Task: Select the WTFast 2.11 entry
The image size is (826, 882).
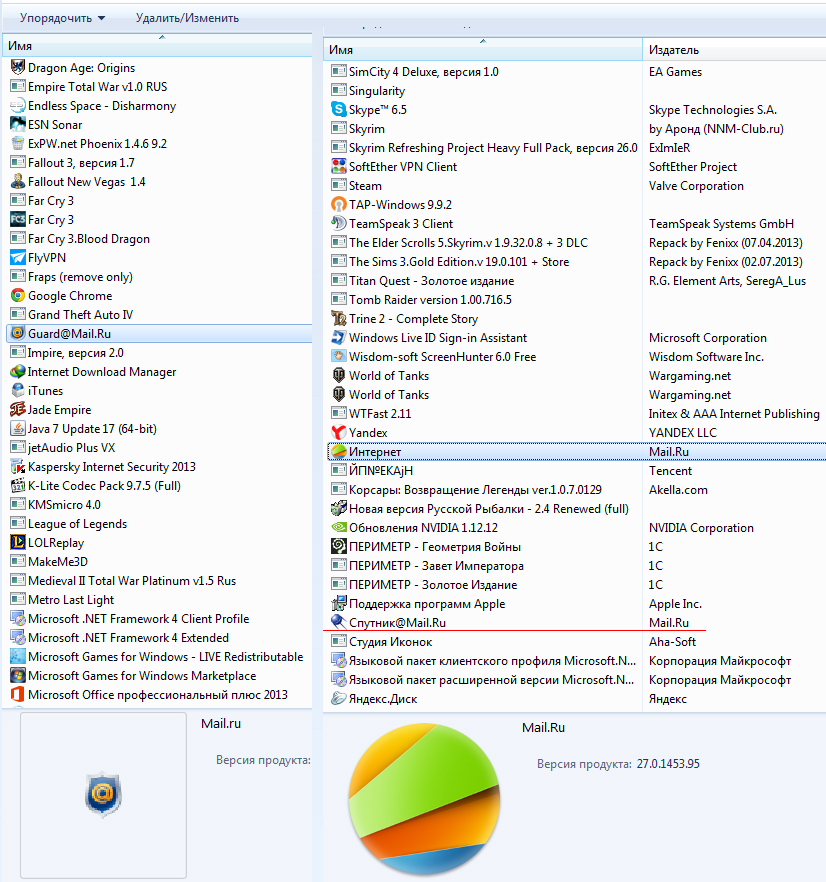Action: click(380, 413)
